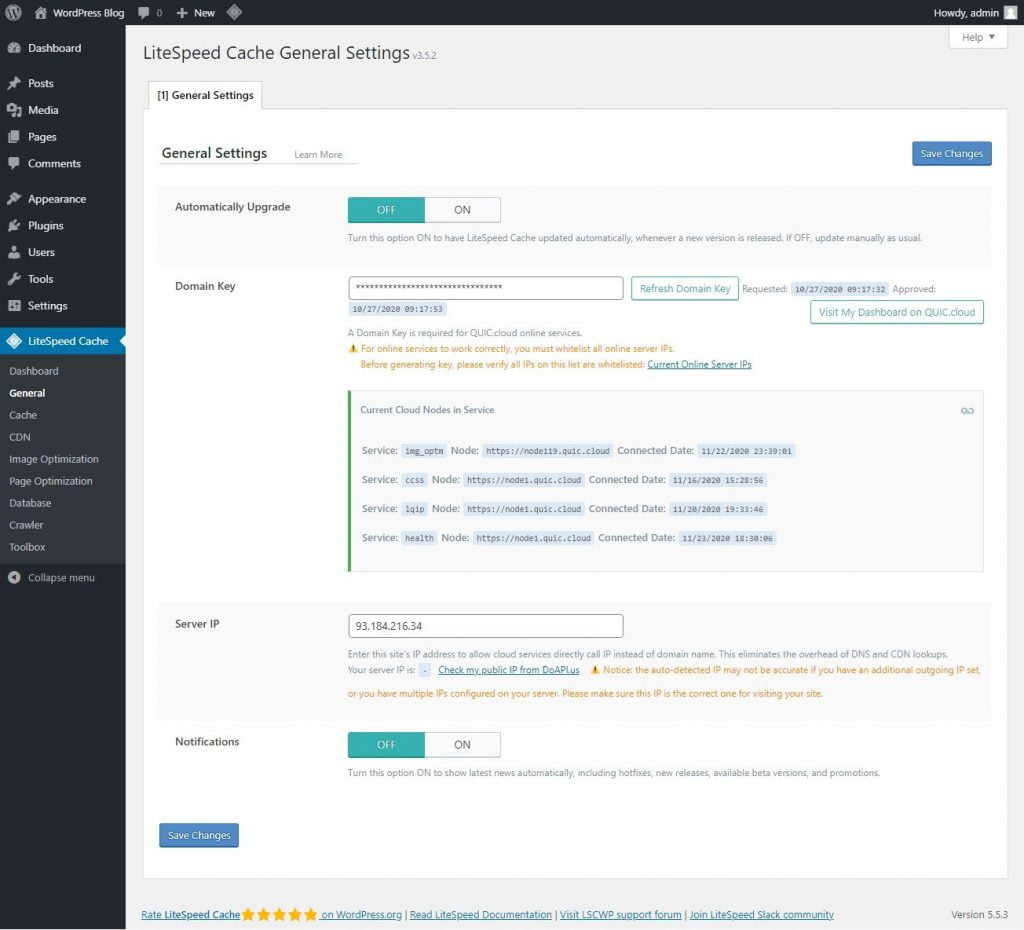Click the node119.quic.cloud URL
This screenshot has height=930, width=1024.
click(x=547, y=451)
